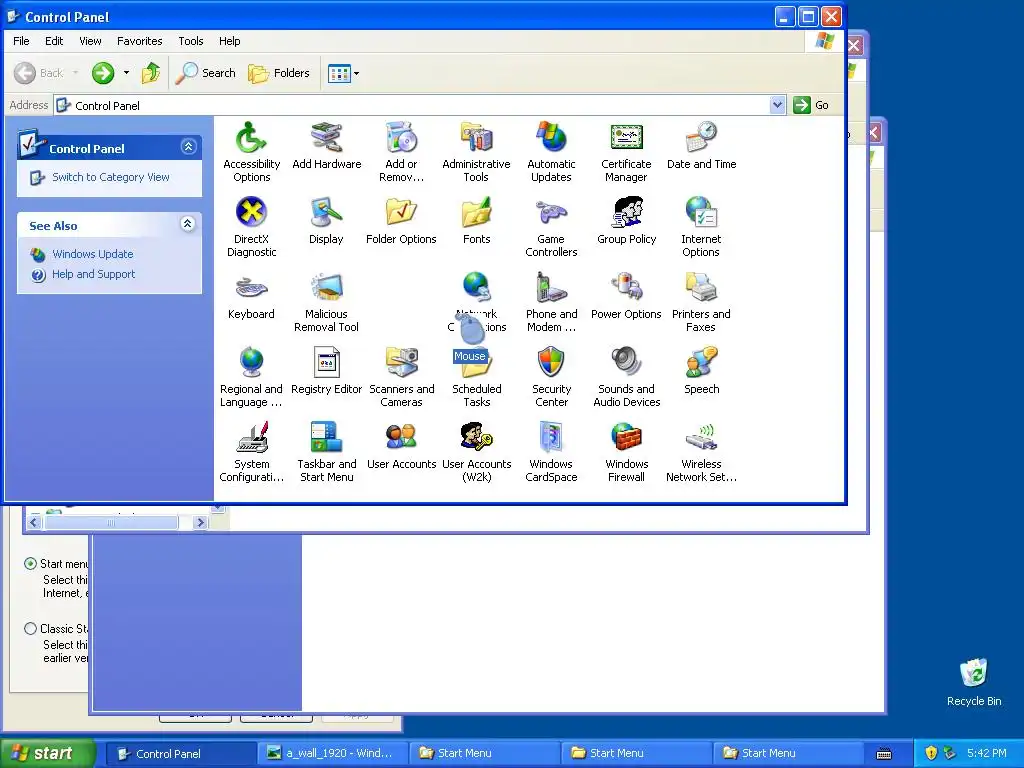Select the Classic Start menu radio option
Screen dimensions: 1024x768
30,628
